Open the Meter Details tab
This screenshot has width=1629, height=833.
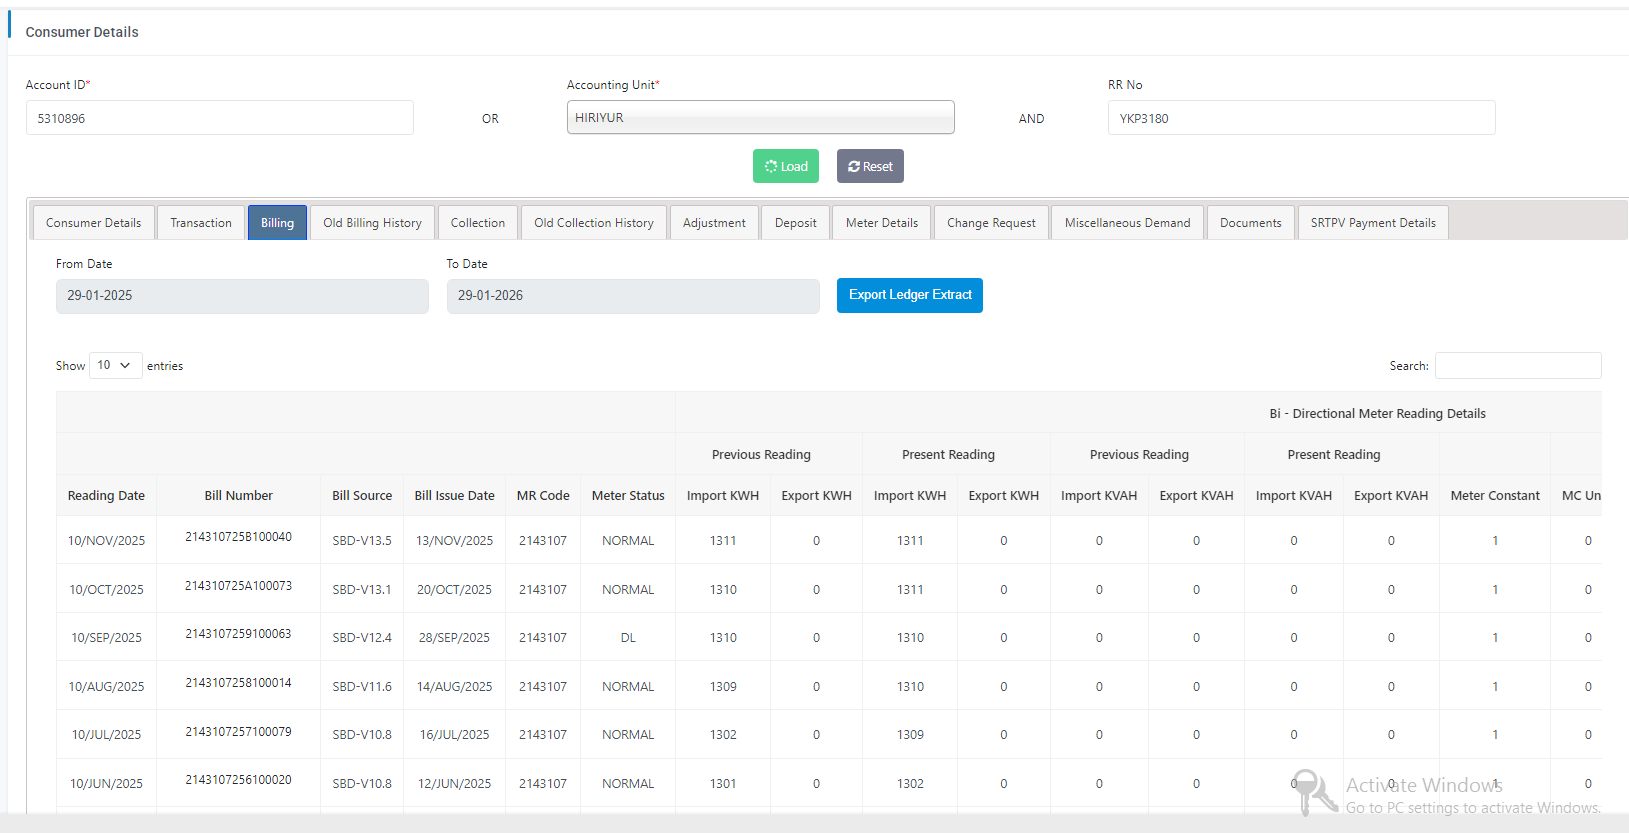881,223
